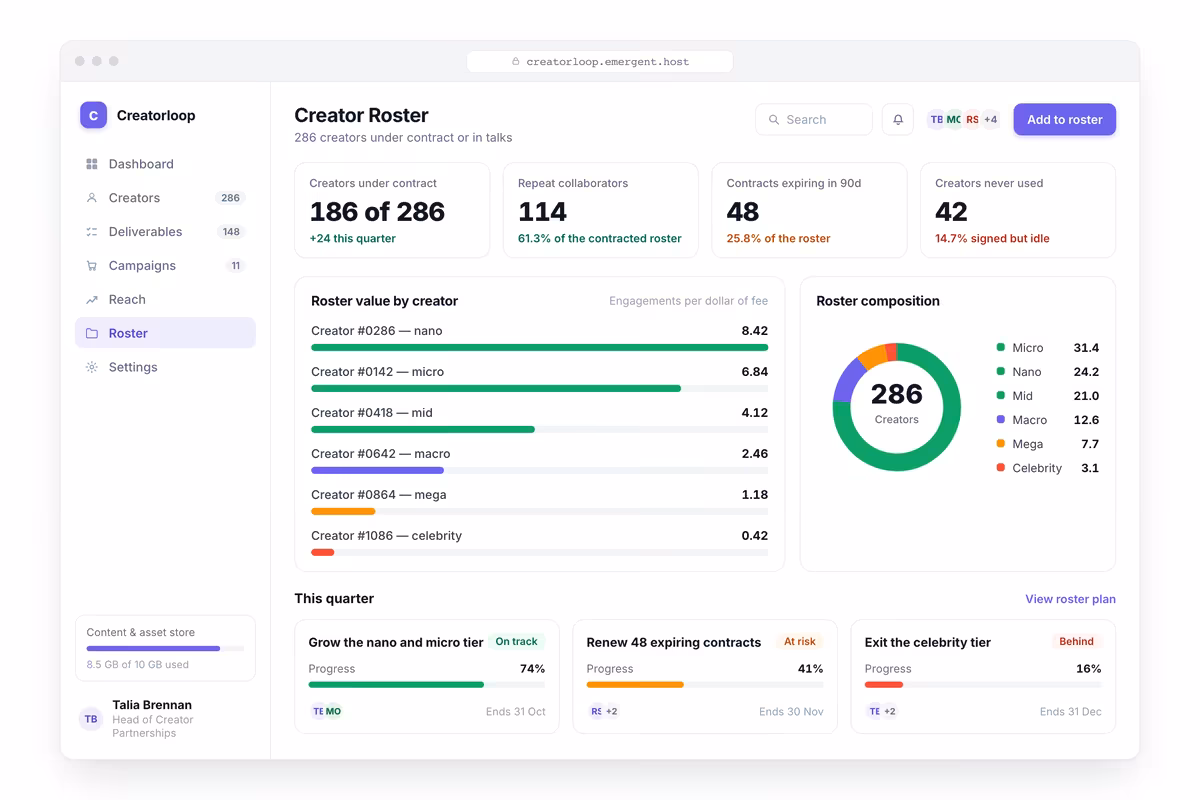Click the Campaigns cart icon
Viewport: 1200px width, 800px height.
[x=92, y=266]
